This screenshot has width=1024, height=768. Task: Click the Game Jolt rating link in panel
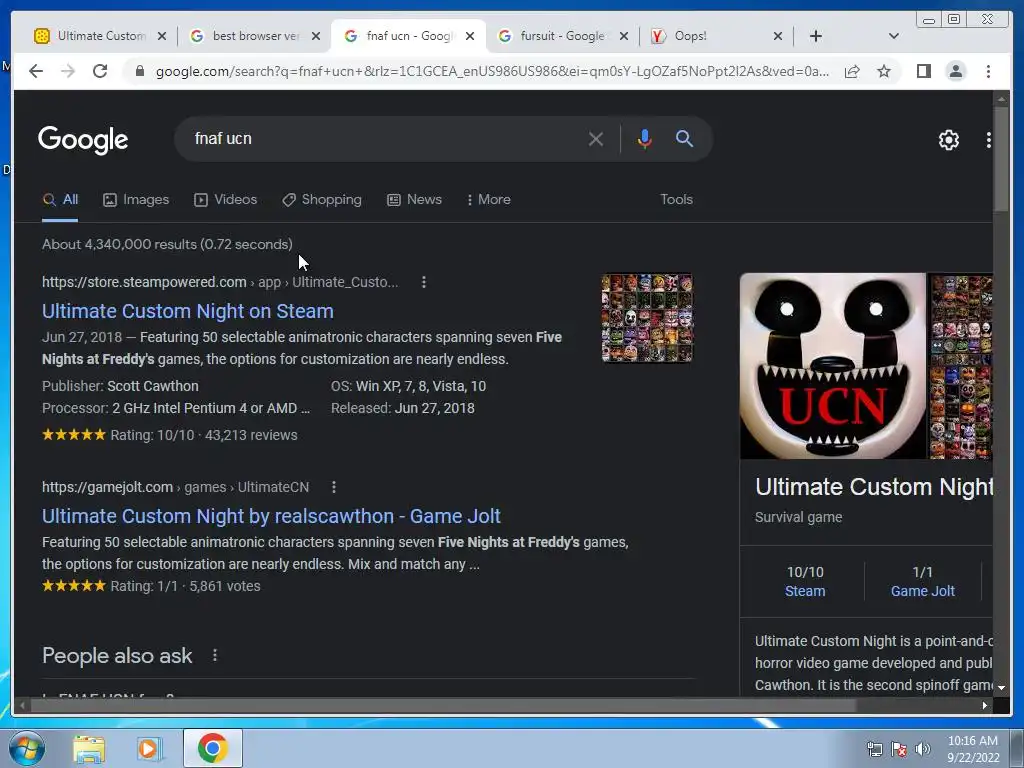[x=922, y=591]
